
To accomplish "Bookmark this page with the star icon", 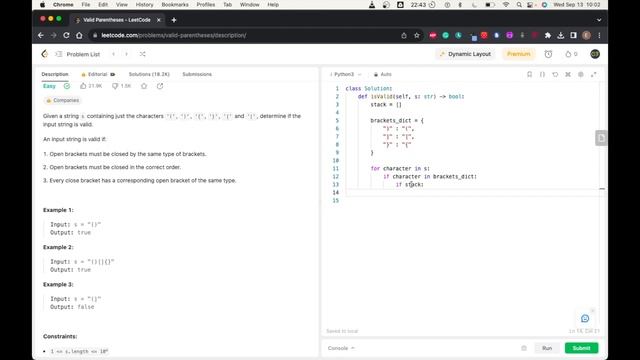I will (417, 36).
